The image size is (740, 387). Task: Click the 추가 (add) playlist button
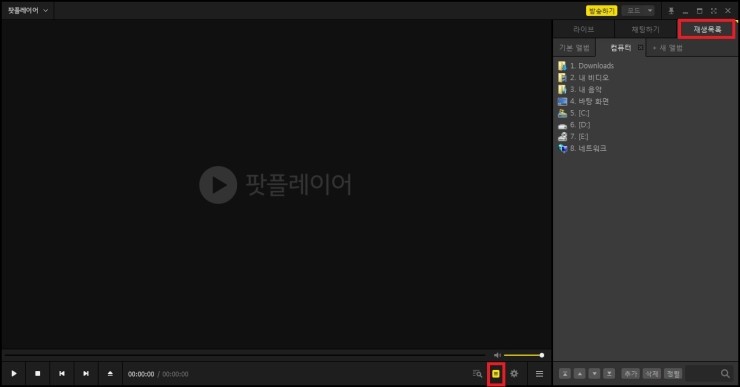click(x=631, y=374)
